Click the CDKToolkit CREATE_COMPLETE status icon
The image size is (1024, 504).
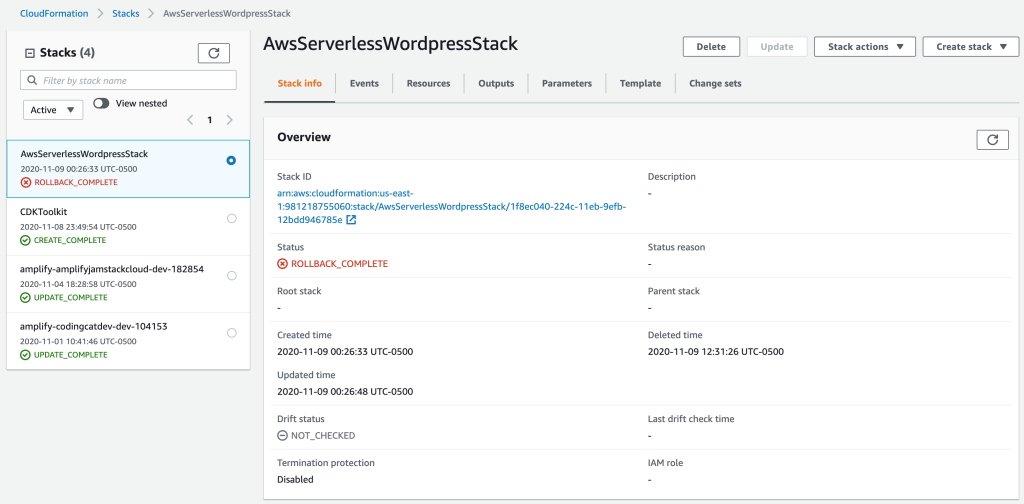25,240
